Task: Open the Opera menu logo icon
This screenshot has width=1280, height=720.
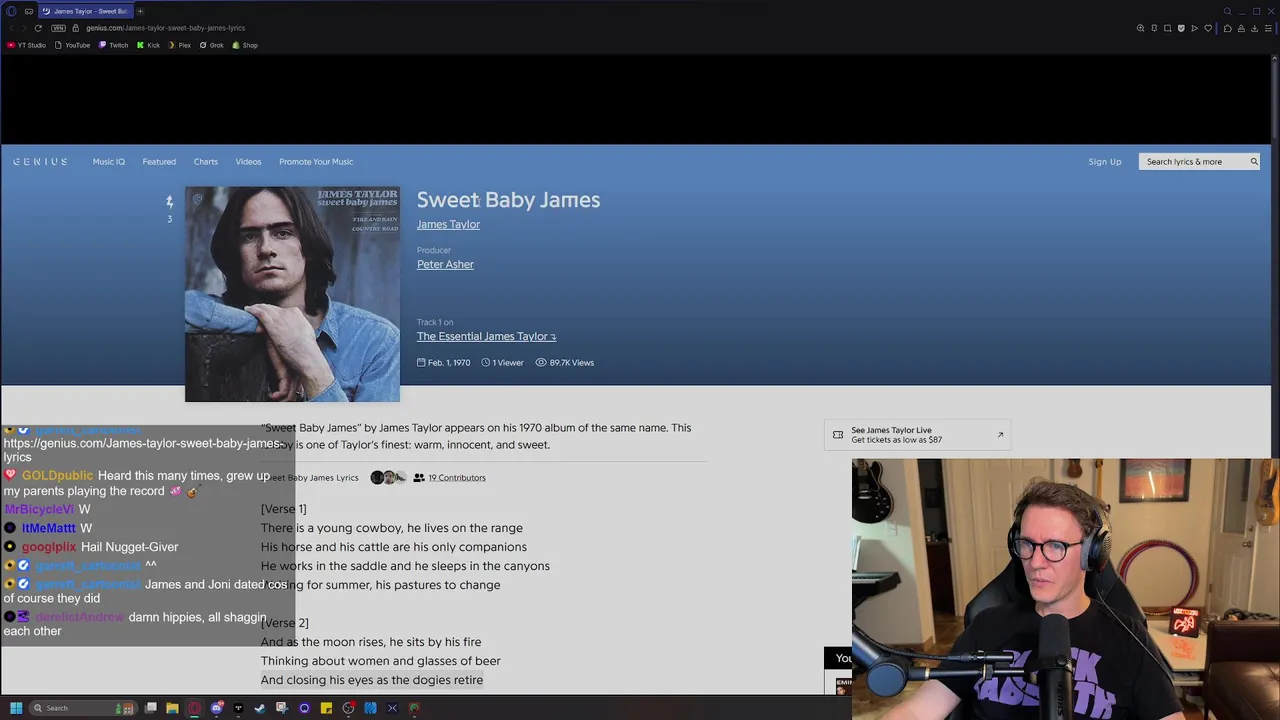Action: [x=11, y=11]
